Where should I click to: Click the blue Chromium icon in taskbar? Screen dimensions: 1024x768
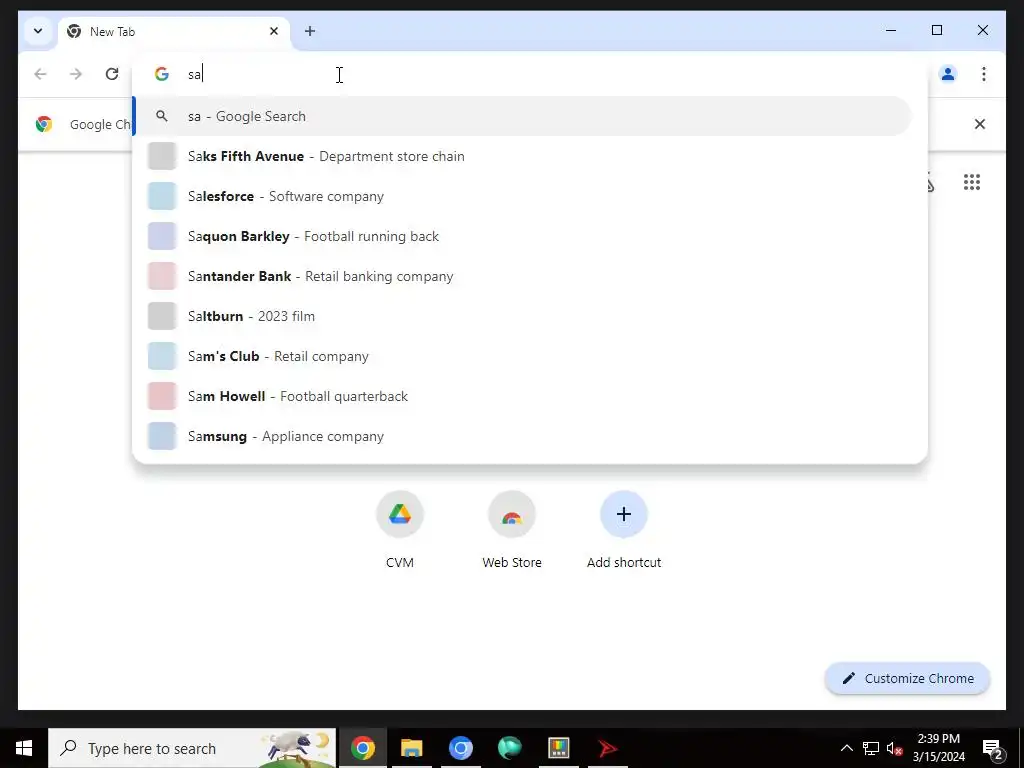point(460,748)
